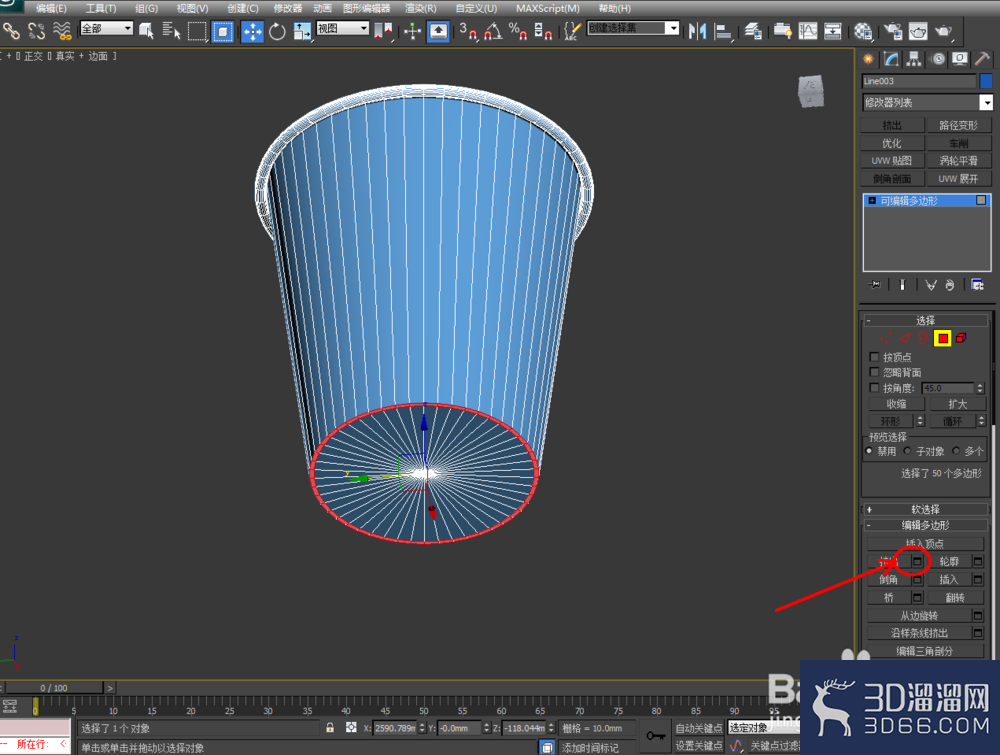Select 禁用 preview radio button
The width and height of the screenshot is (1000, 755).
[869, 451]
